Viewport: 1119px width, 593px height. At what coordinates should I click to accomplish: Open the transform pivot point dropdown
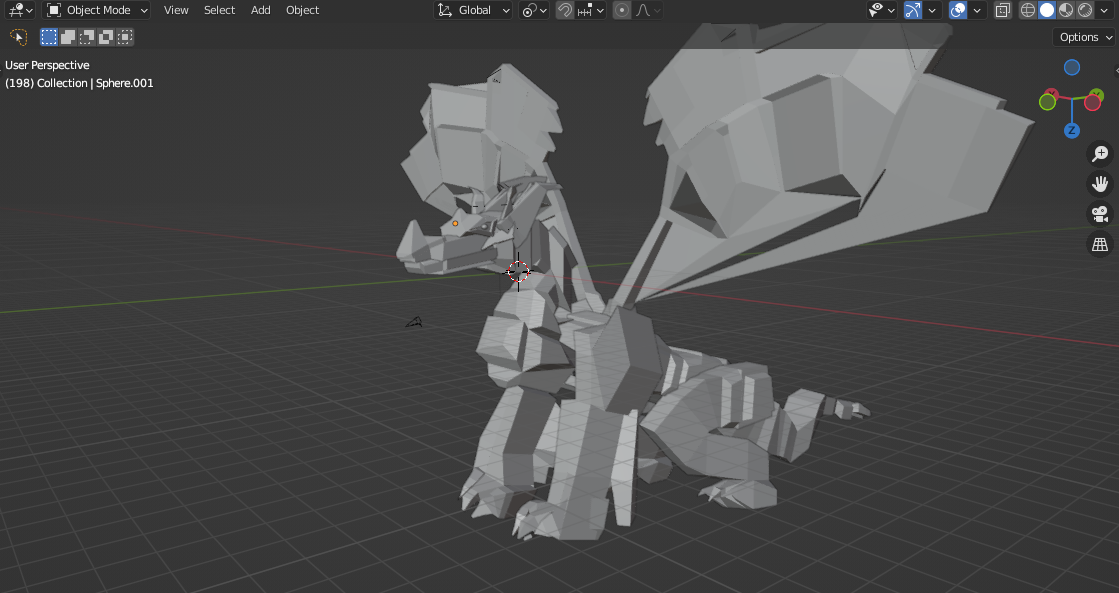tap(534, 10)
